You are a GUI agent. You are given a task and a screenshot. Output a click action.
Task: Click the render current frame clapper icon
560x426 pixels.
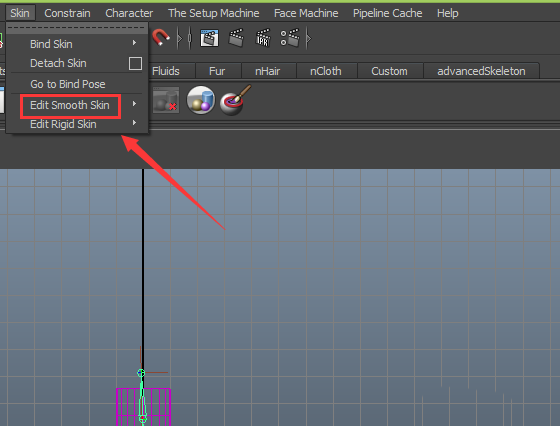(236, 37)
